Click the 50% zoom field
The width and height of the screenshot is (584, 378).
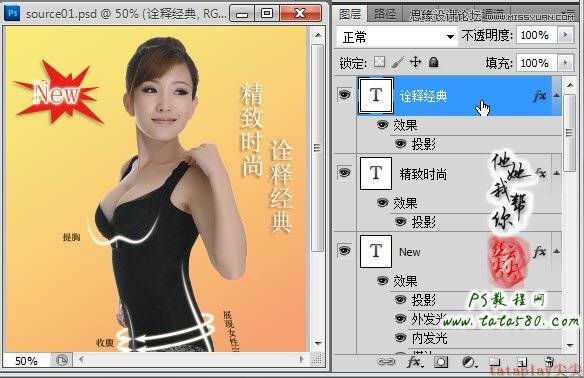pyautogui.click(x=26, y=360)
